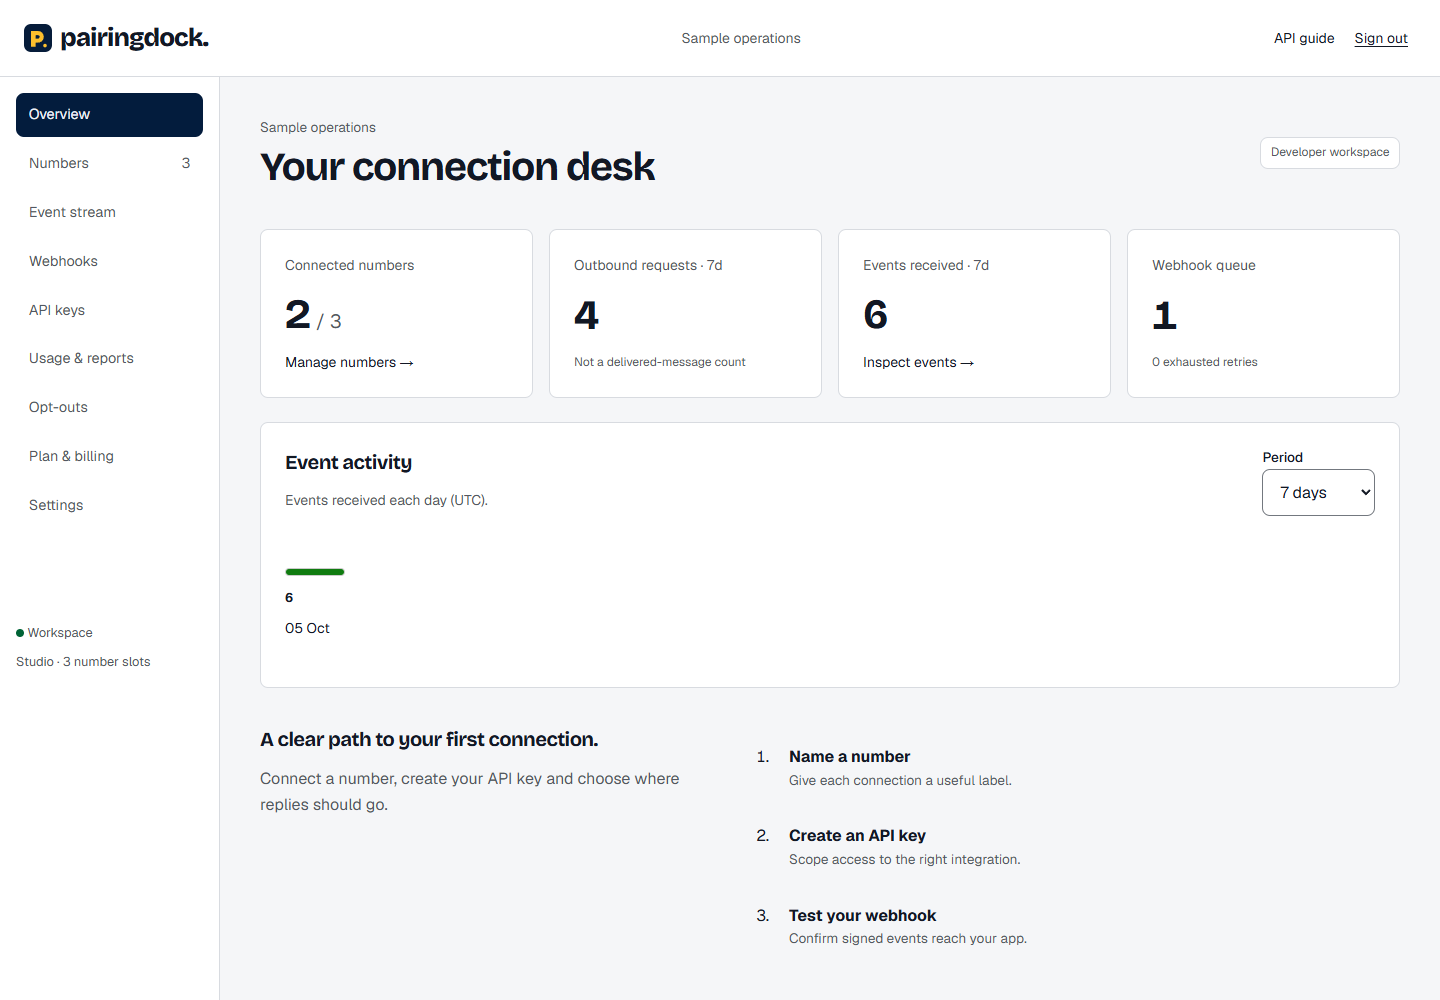1440x1000 pixels.
Task: Navigate to Usage & reports
Action: pos(109,358)
